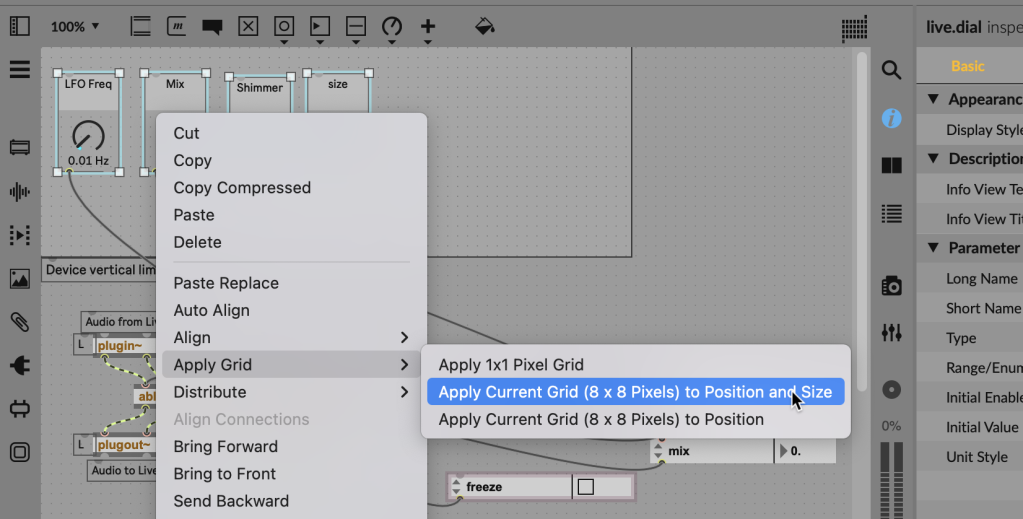
Task: Select the Basic inspector tab
Action: [x=967, y=66]
